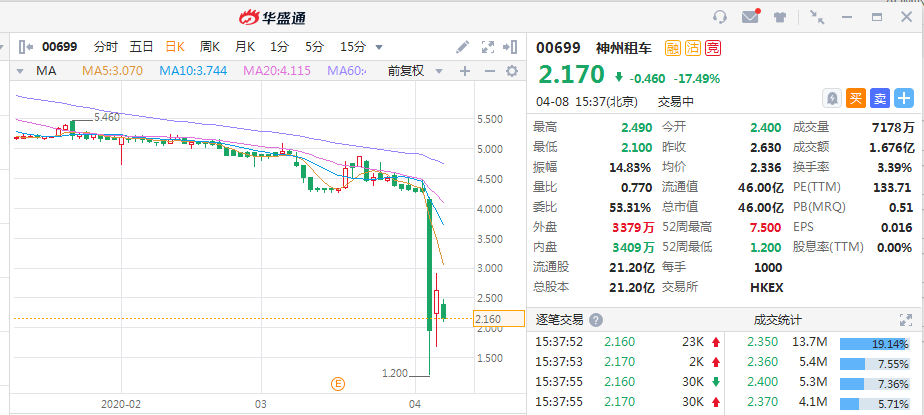Click the 19.14% volume bar
Image resolution: width=924 pixels, height=415 pixels.
pos(874,344)
